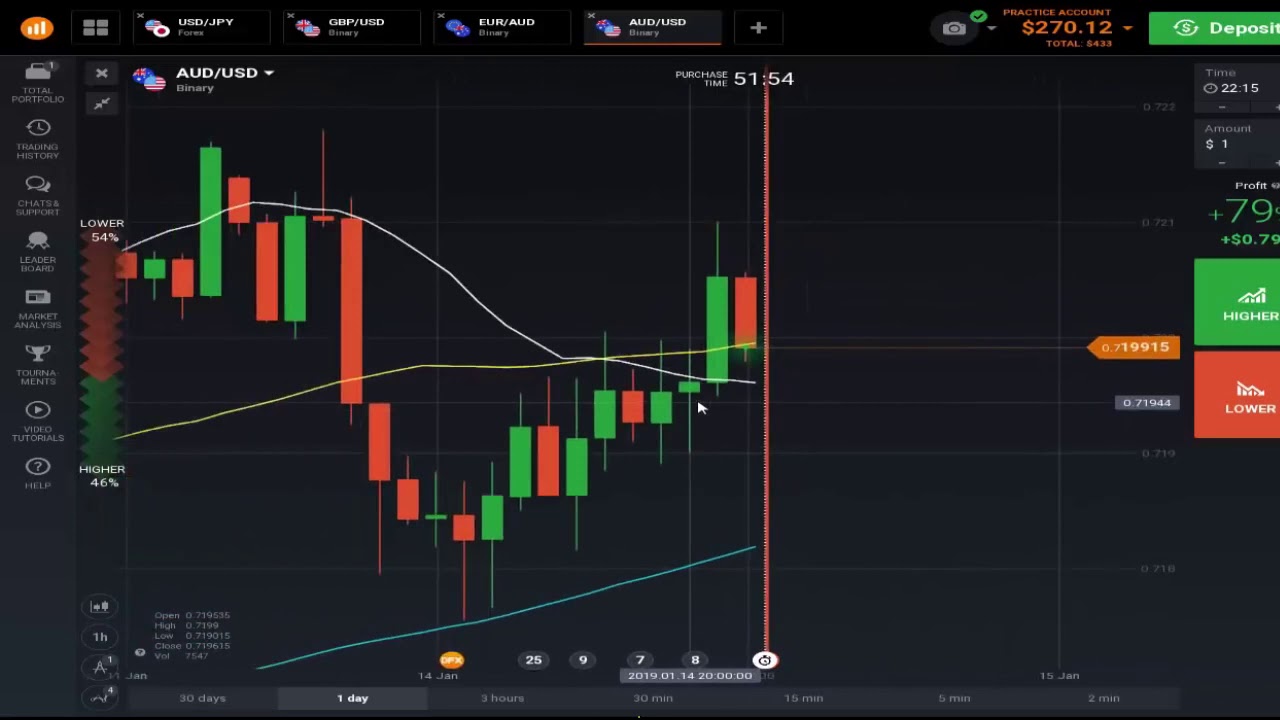Screen dimensions: 1280x720
Task: Decrease expiration time with minus
Action: tap(1222, 107)
